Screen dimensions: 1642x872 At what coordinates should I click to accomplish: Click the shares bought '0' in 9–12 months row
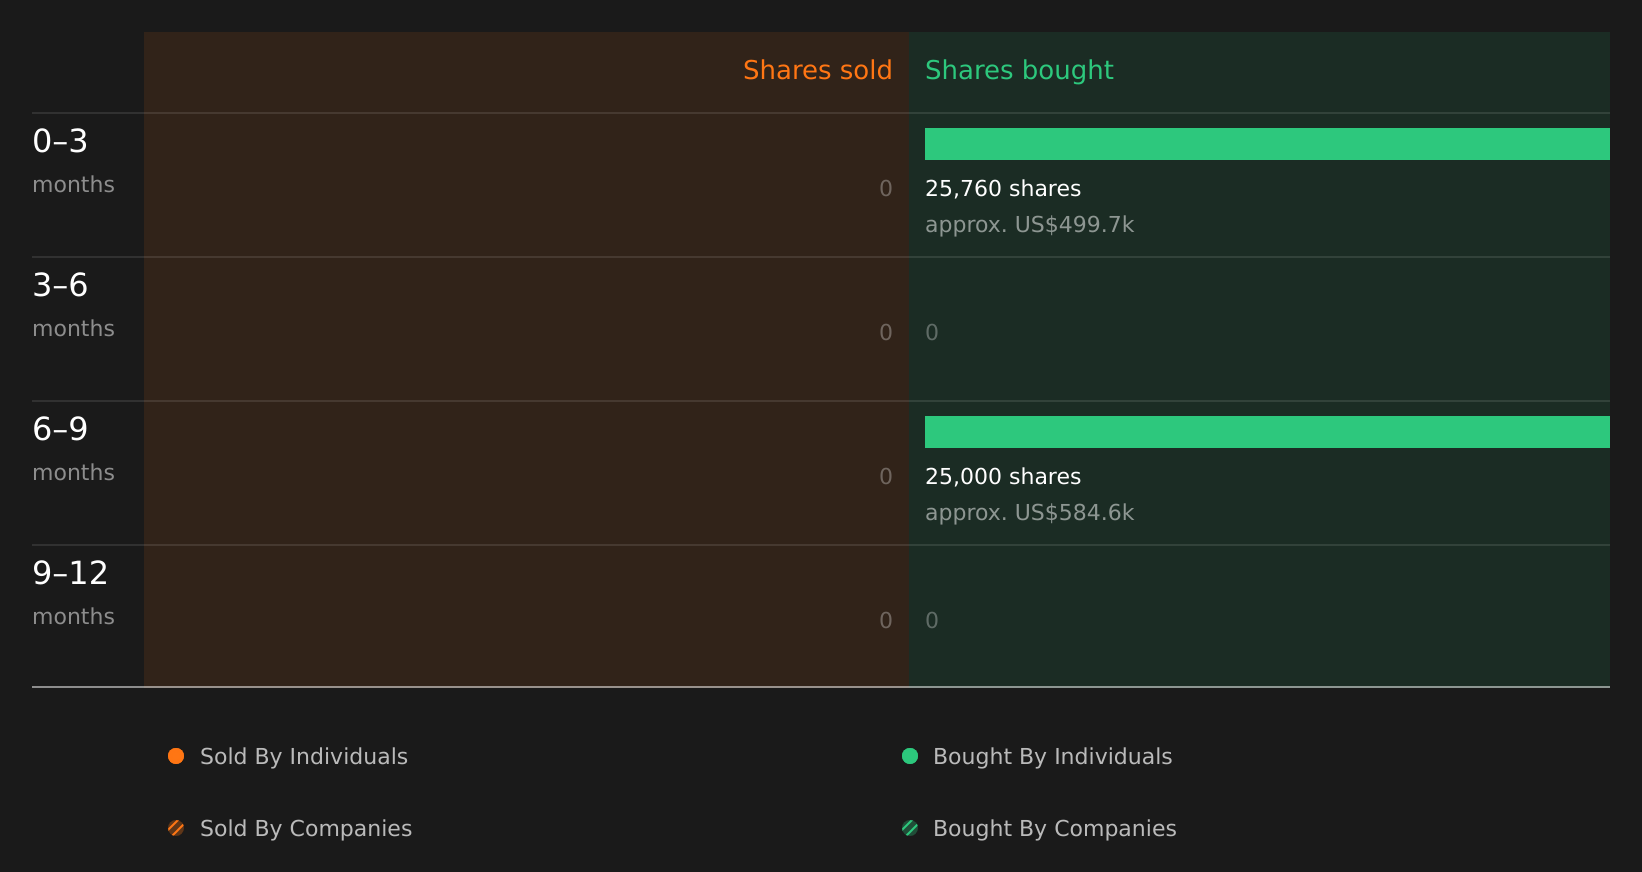tap(932, 621)
